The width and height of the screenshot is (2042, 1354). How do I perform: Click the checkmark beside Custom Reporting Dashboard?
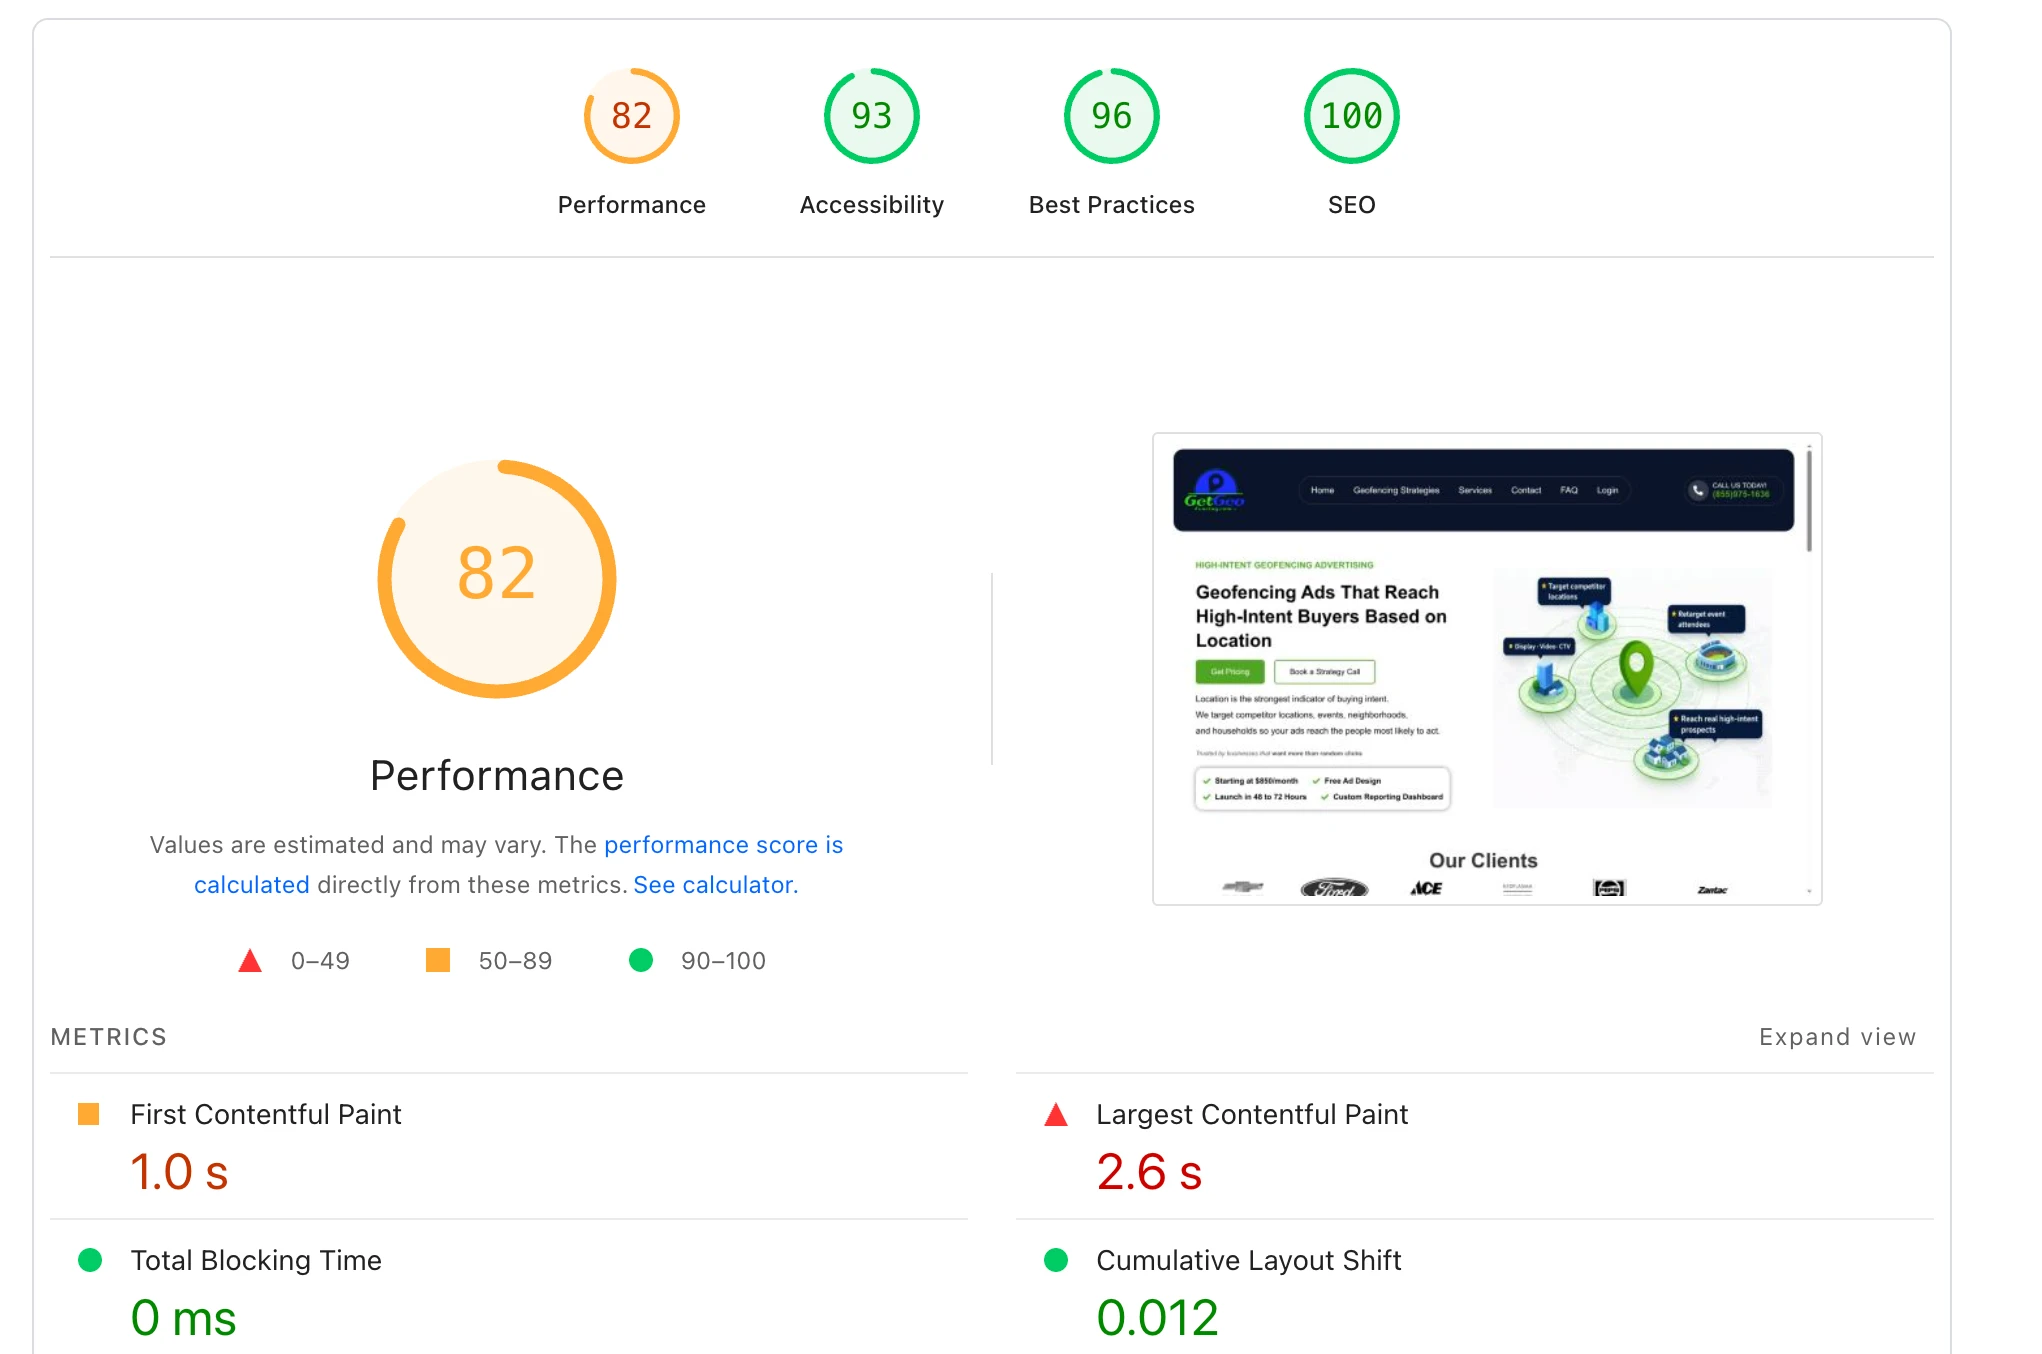click(x=1325, y=796)
